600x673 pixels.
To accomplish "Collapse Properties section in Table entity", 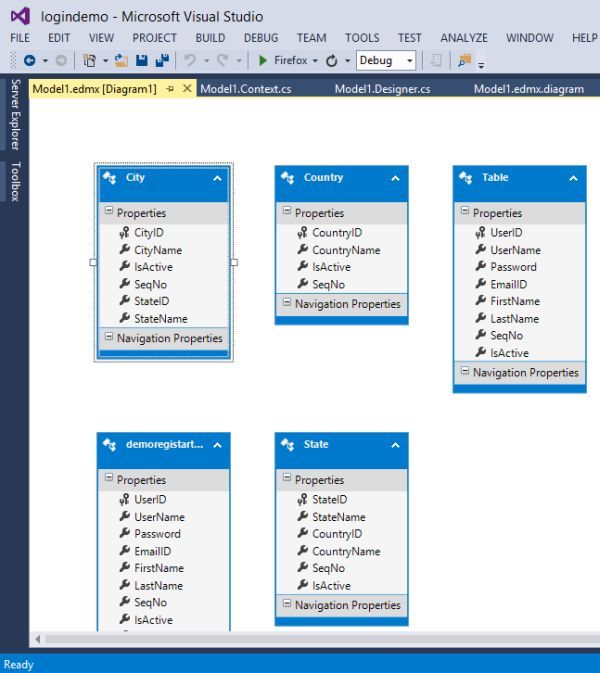I will pyautogui.click(x=465, y=210).
